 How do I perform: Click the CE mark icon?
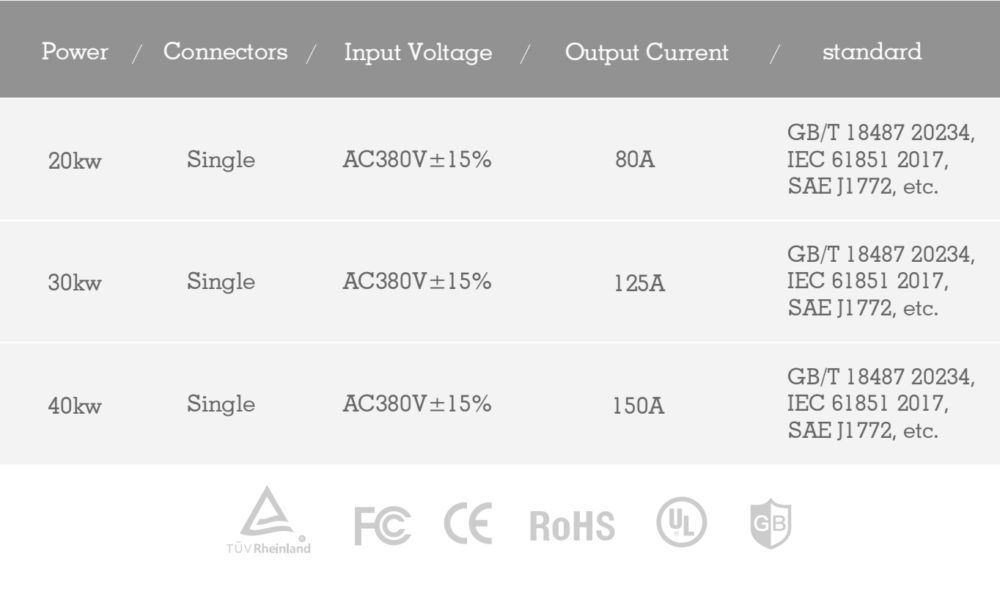[x=468, y=524]
